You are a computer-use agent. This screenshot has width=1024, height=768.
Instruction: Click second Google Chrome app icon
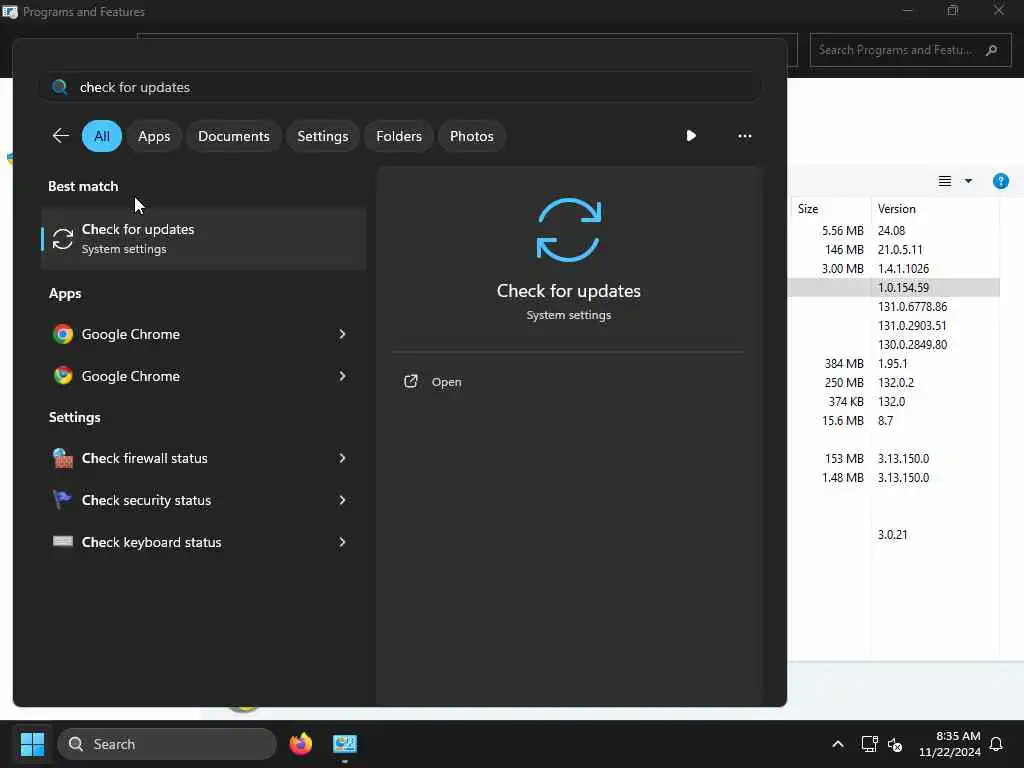63,376
